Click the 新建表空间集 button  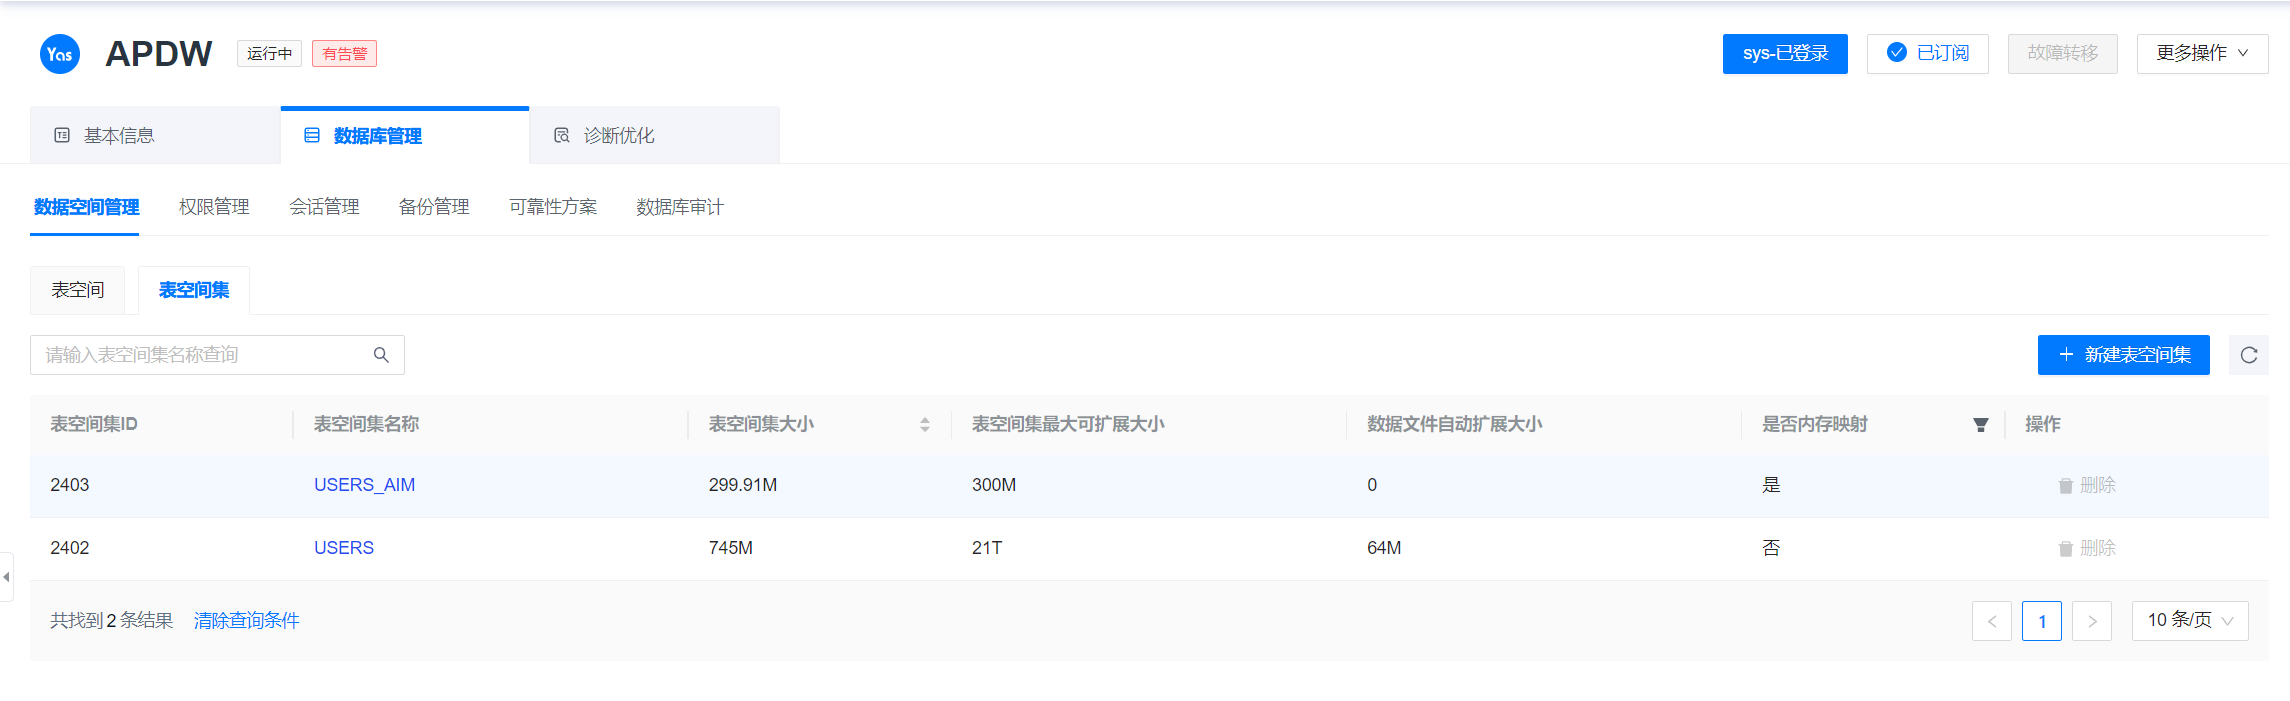(2123, 355)
